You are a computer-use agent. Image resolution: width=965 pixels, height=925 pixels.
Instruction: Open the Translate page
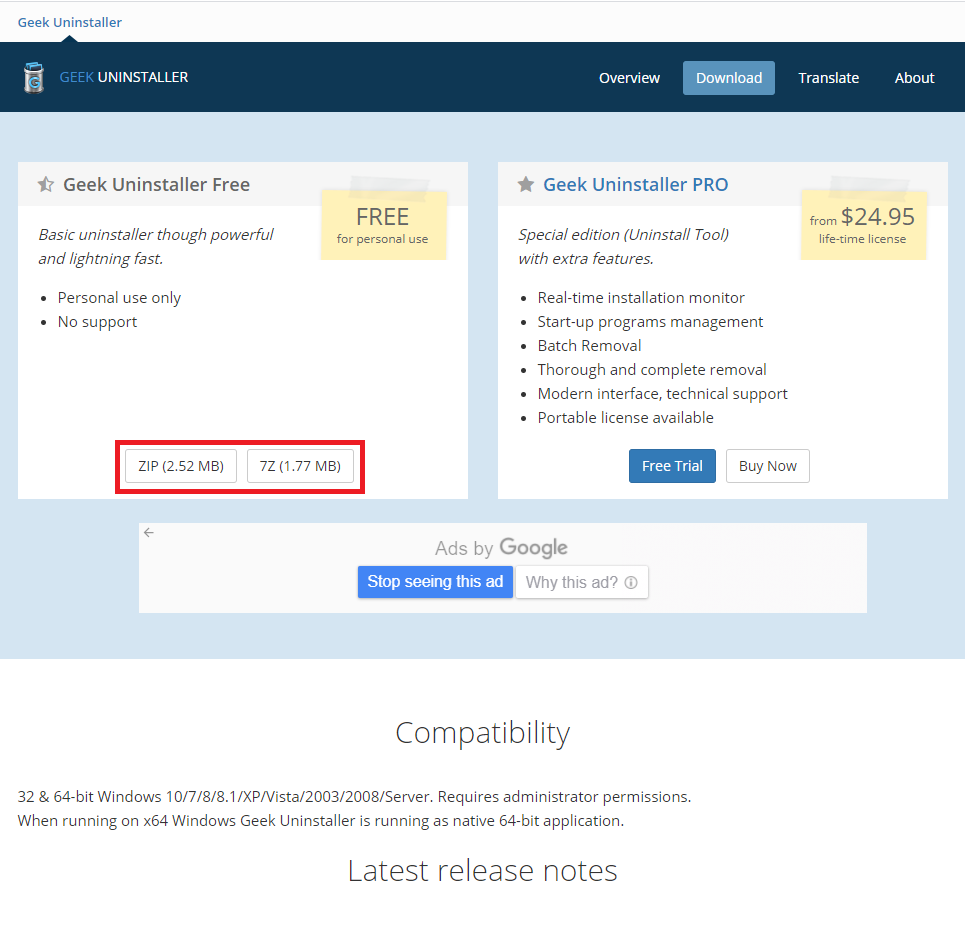(x=828, y=78)
